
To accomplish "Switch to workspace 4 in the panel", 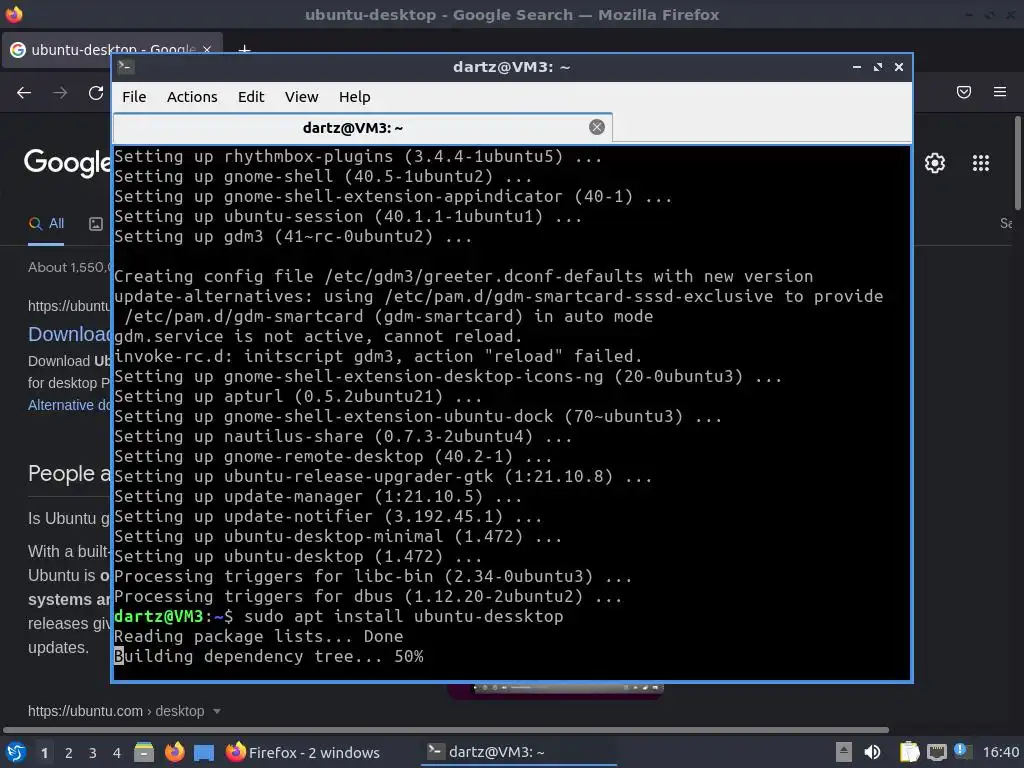I will tap(117, 753).
